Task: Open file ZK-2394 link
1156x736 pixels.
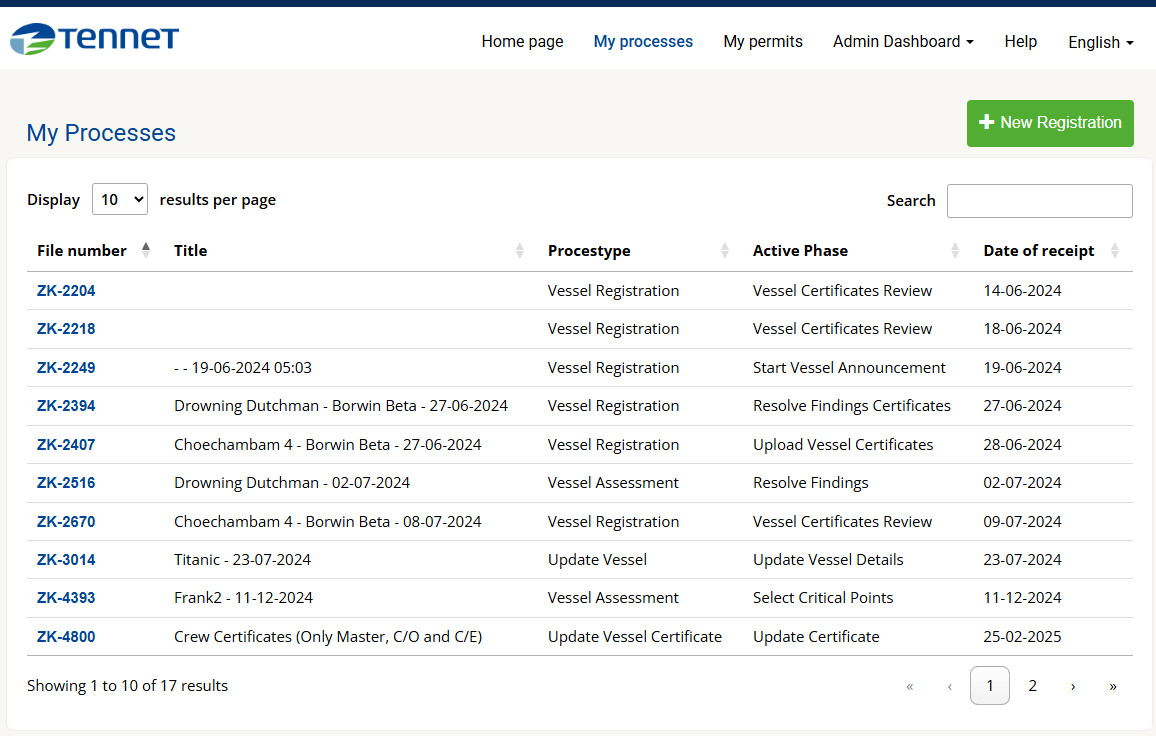Action: tap(66, 406)
